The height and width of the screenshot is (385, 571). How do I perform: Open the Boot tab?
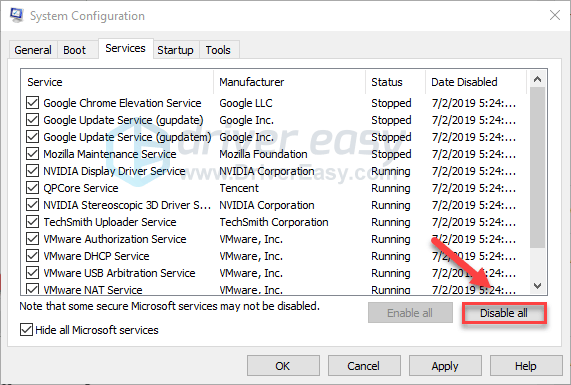click(74, 50)
